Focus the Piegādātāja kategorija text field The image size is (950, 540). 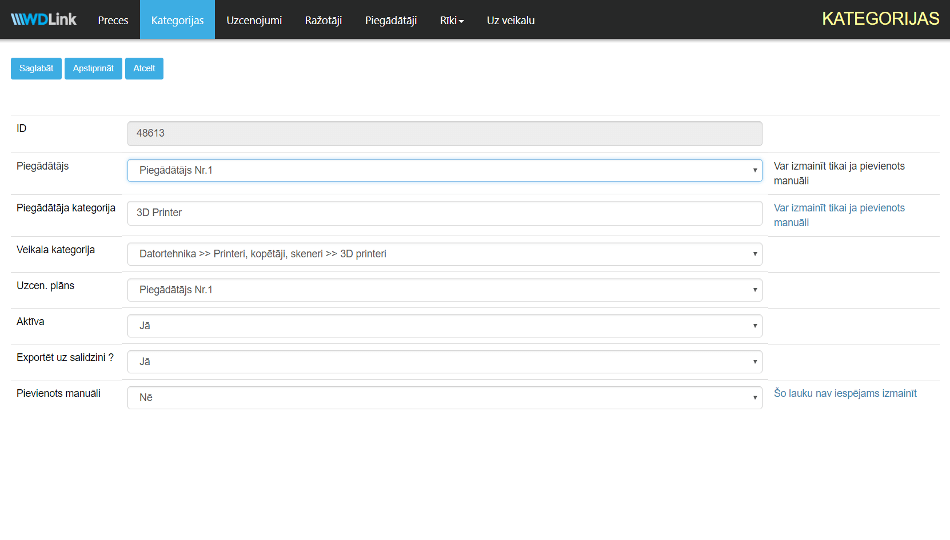pos(444,213)
